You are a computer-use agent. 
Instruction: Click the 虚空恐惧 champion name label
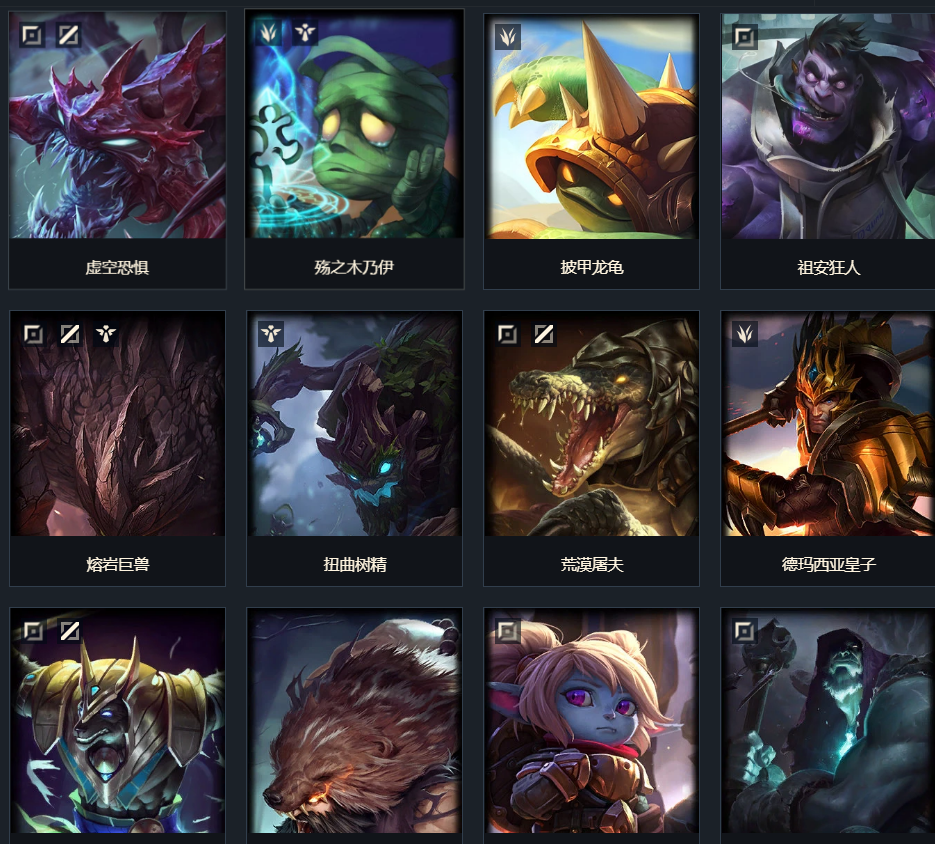click(117, 267)
